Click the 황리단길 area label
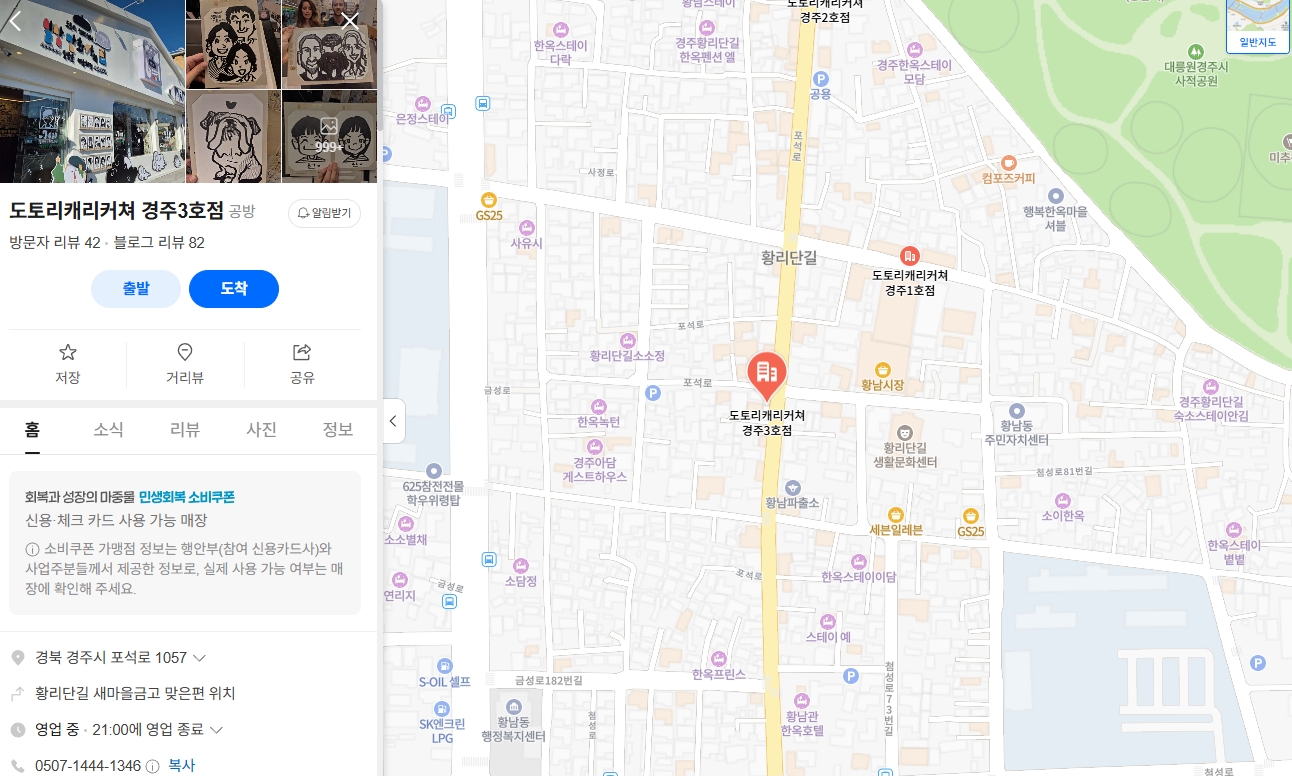The image size is (1292, 776). (789, 258)
